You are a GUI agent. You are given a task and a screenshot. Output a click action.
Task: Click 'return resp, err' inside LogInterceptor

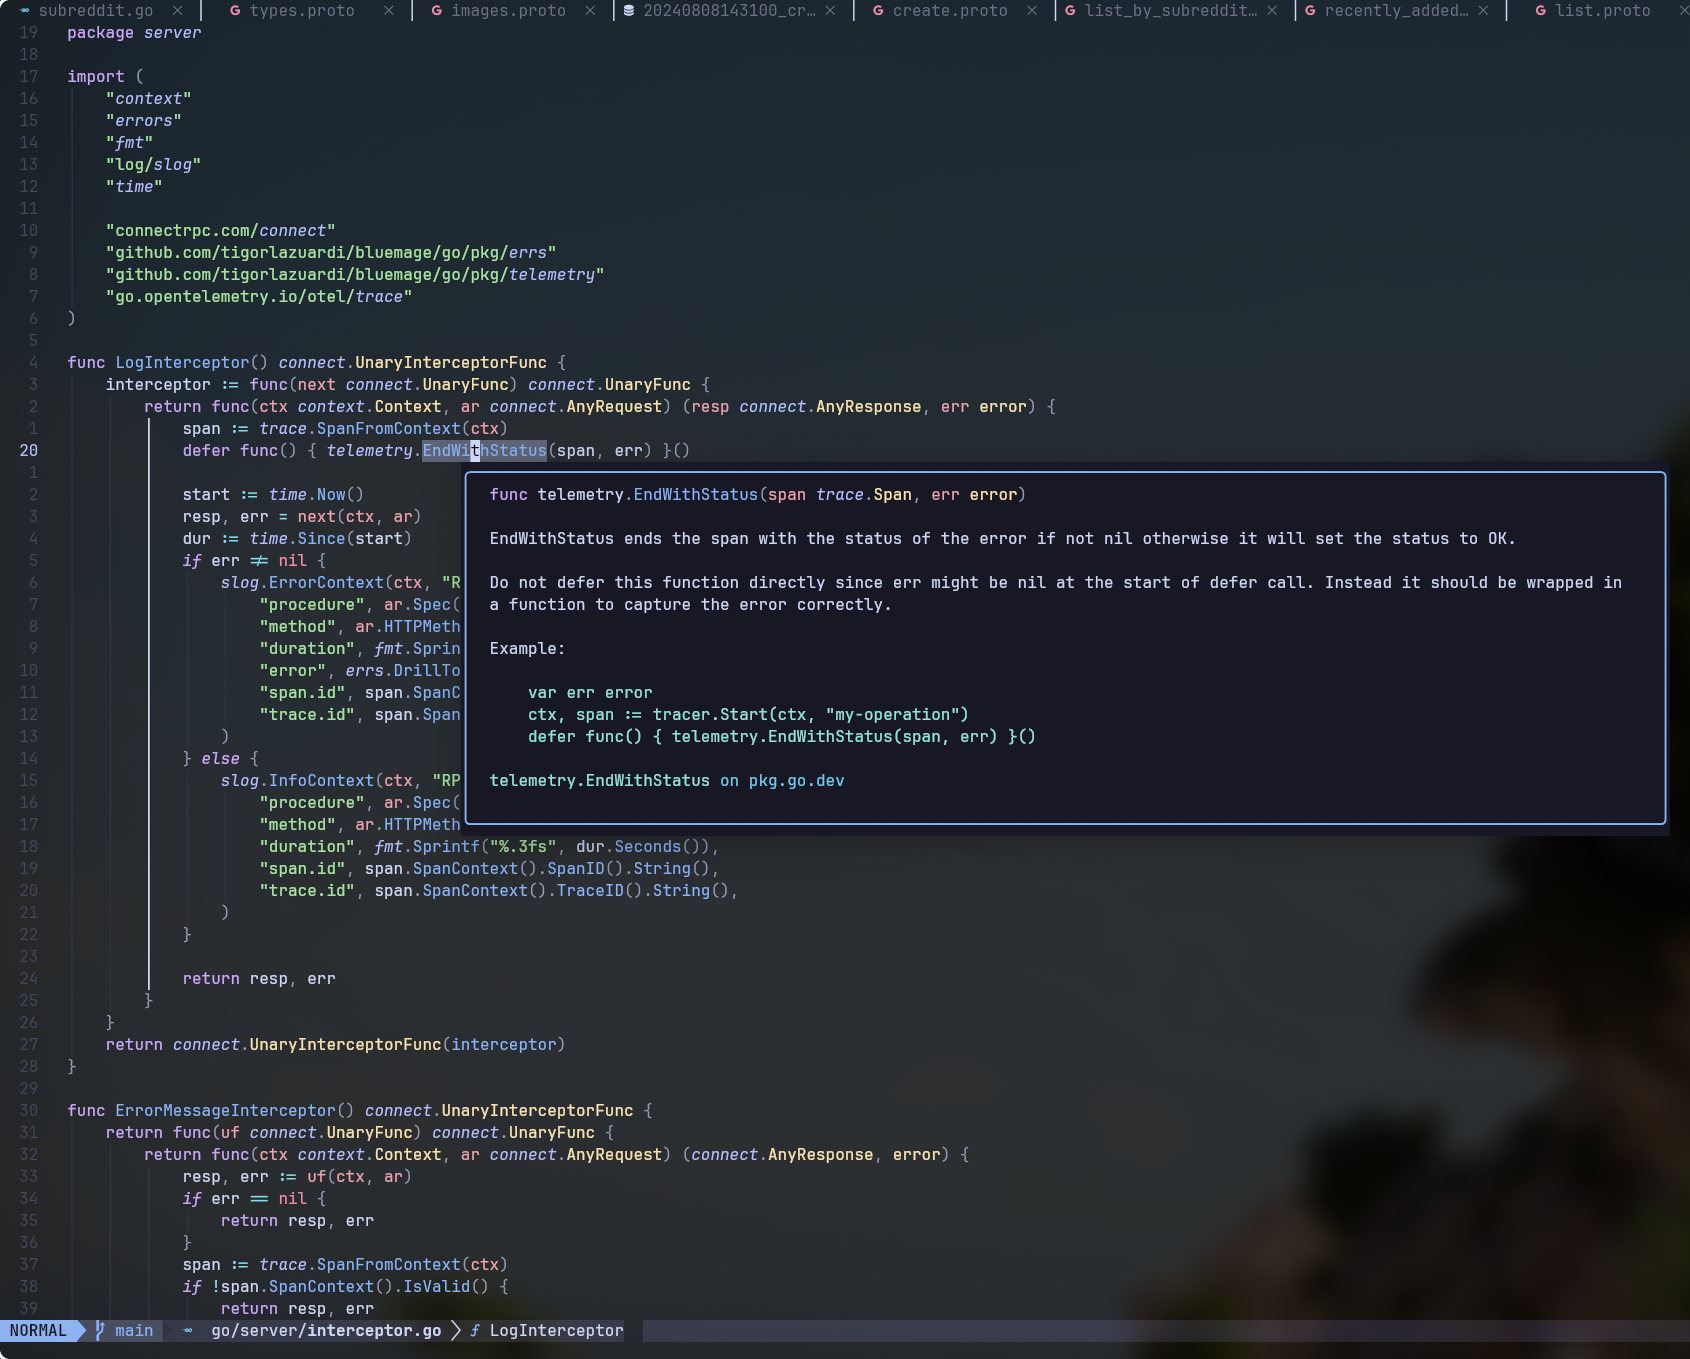259,978
